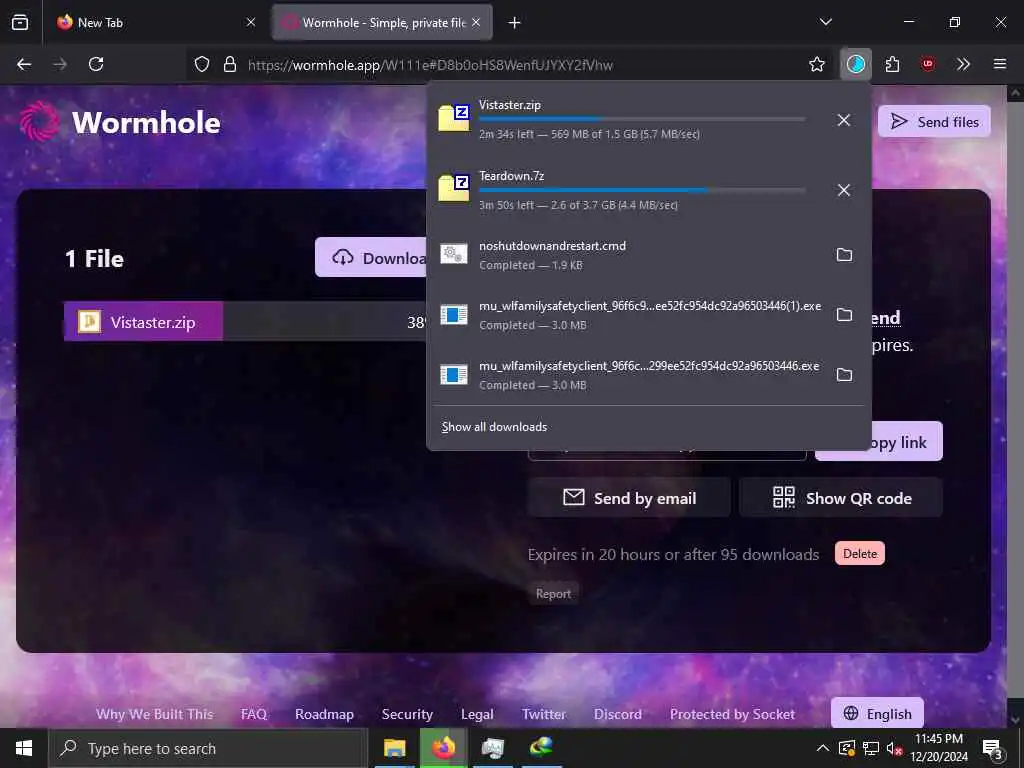
Task: Click the Download button
Action: coord(371,258)
